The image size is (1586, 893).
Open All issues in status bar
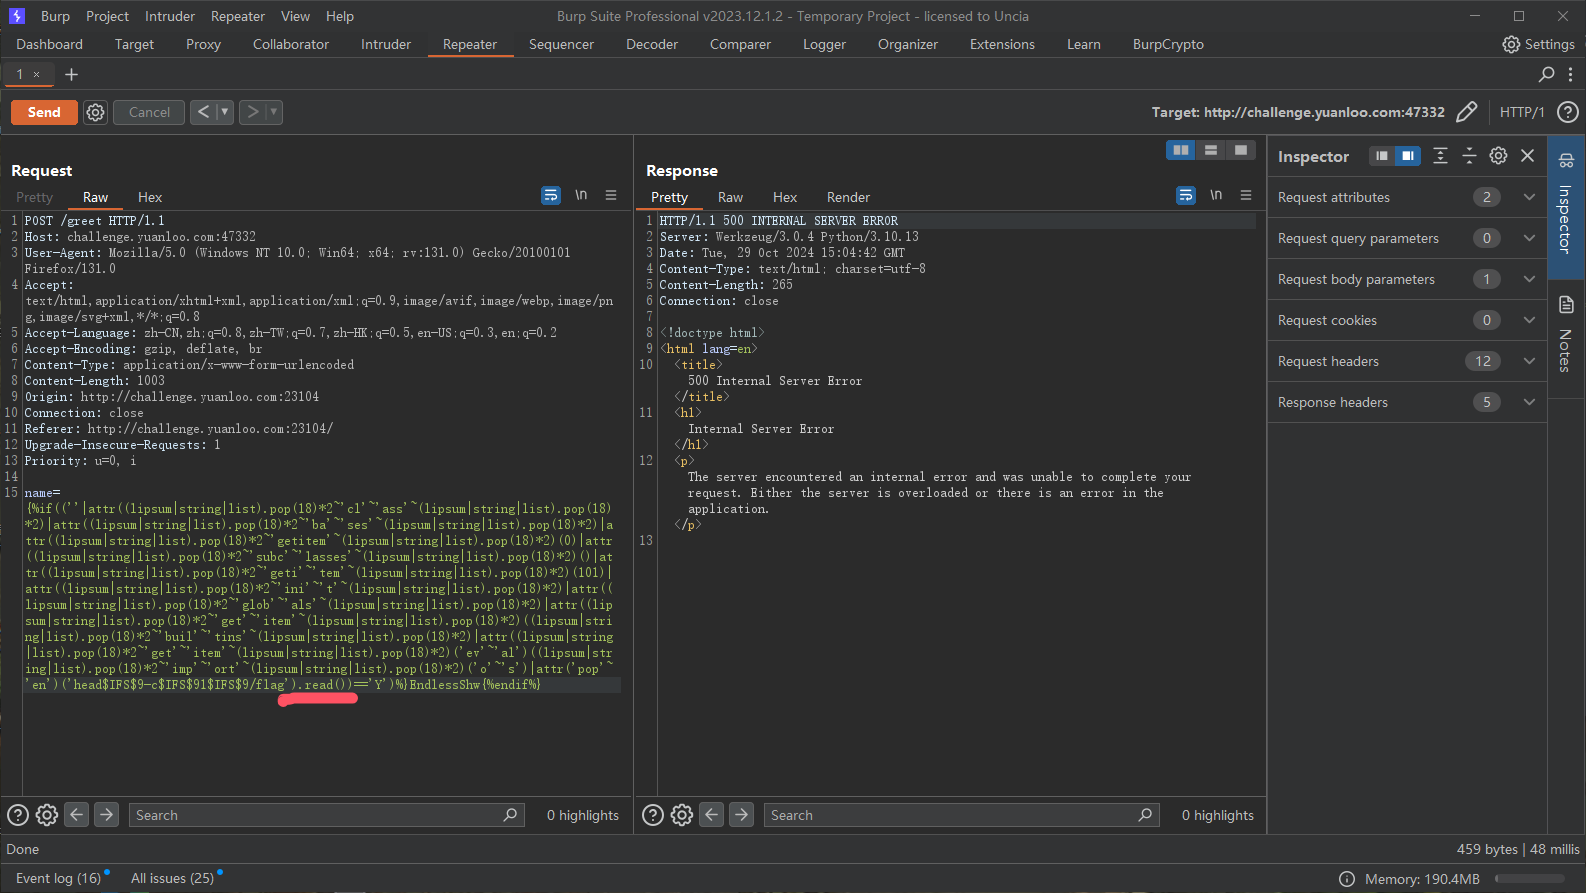click(172, 878)
